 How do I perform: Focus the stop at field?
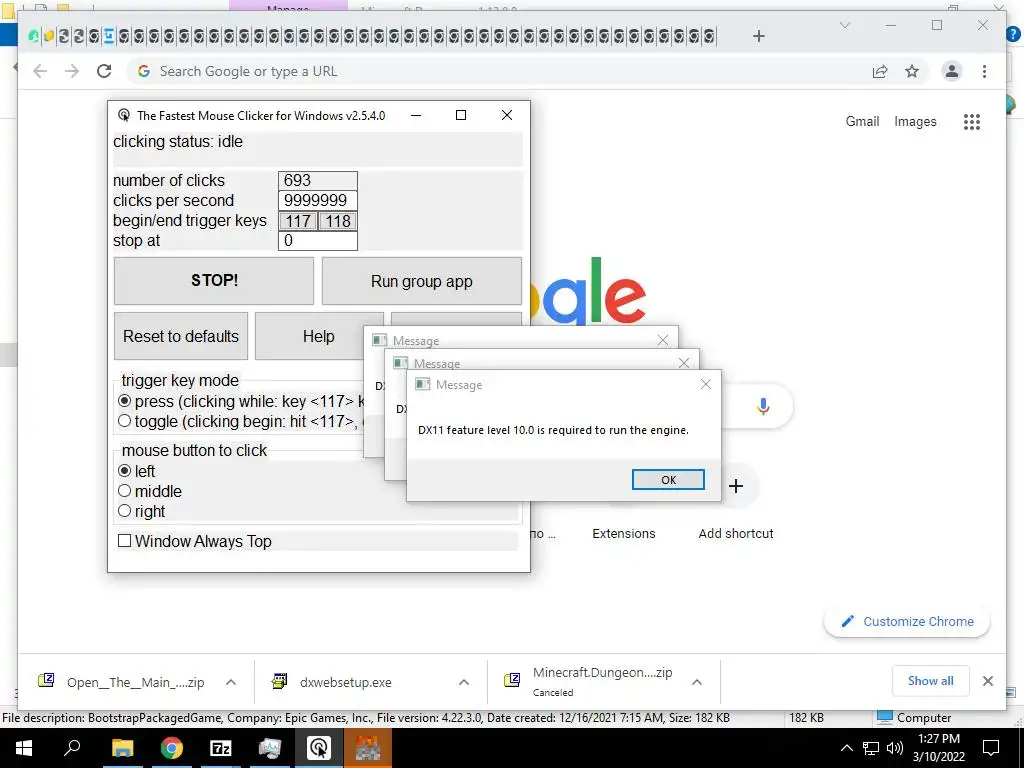(317, 240)
